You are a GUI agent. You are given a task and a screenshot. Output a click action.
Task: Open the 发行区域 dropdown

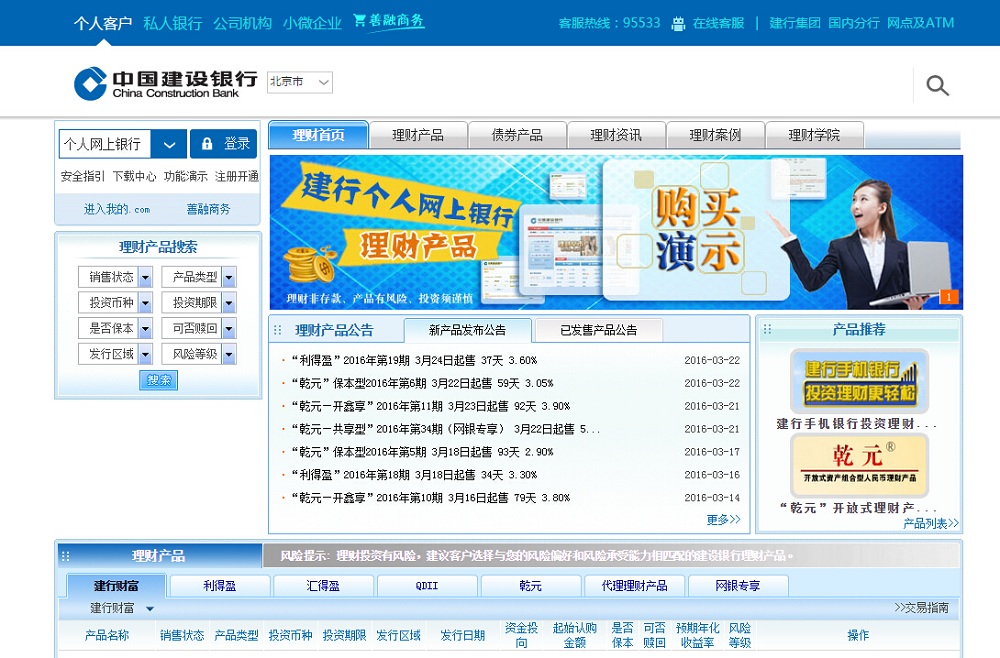[115, 353]
